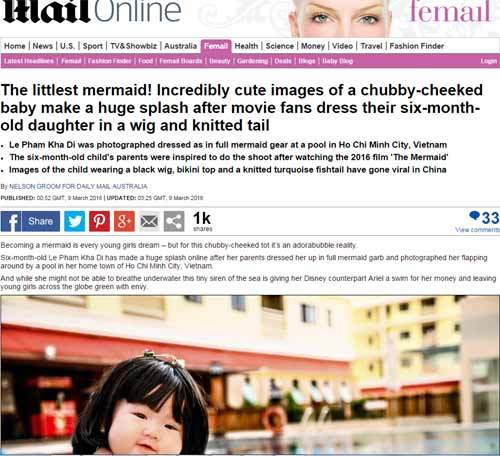
Task: Share via the Google+ icon
Action: click(x=124, y=221)
